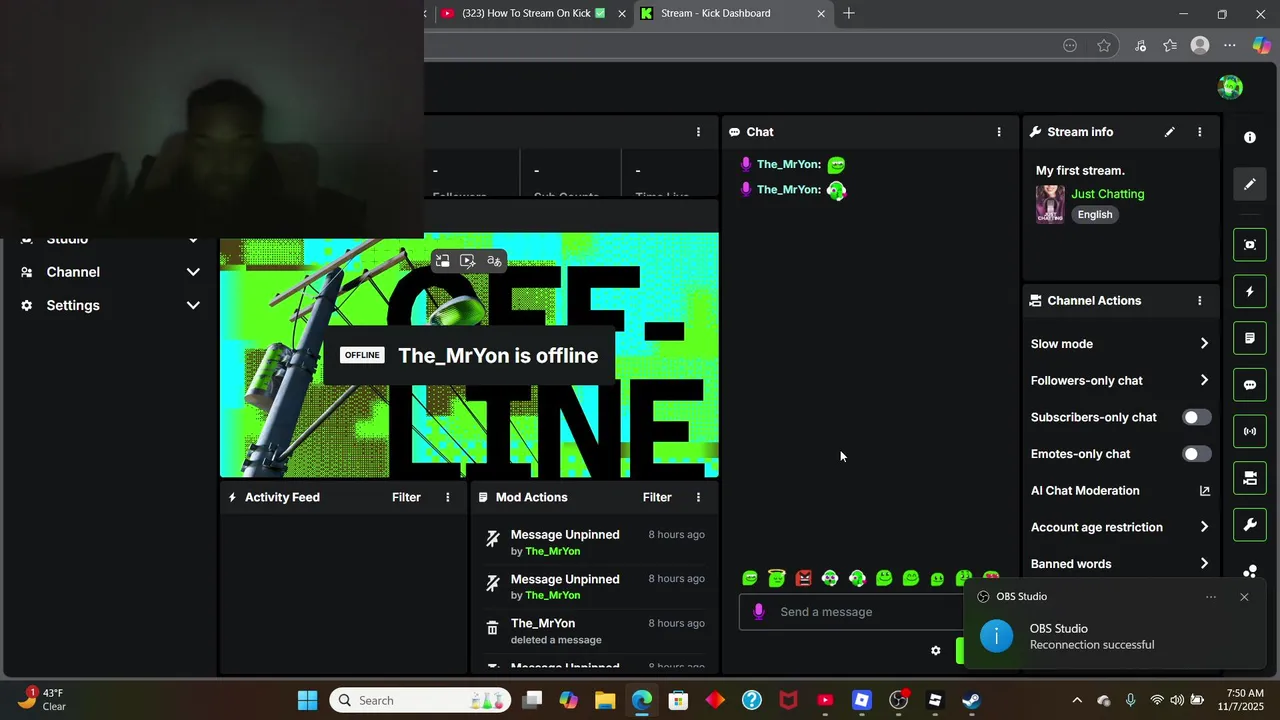
Task: Open Mod Actions three-dot menu
Action: (x=699, y=497)
